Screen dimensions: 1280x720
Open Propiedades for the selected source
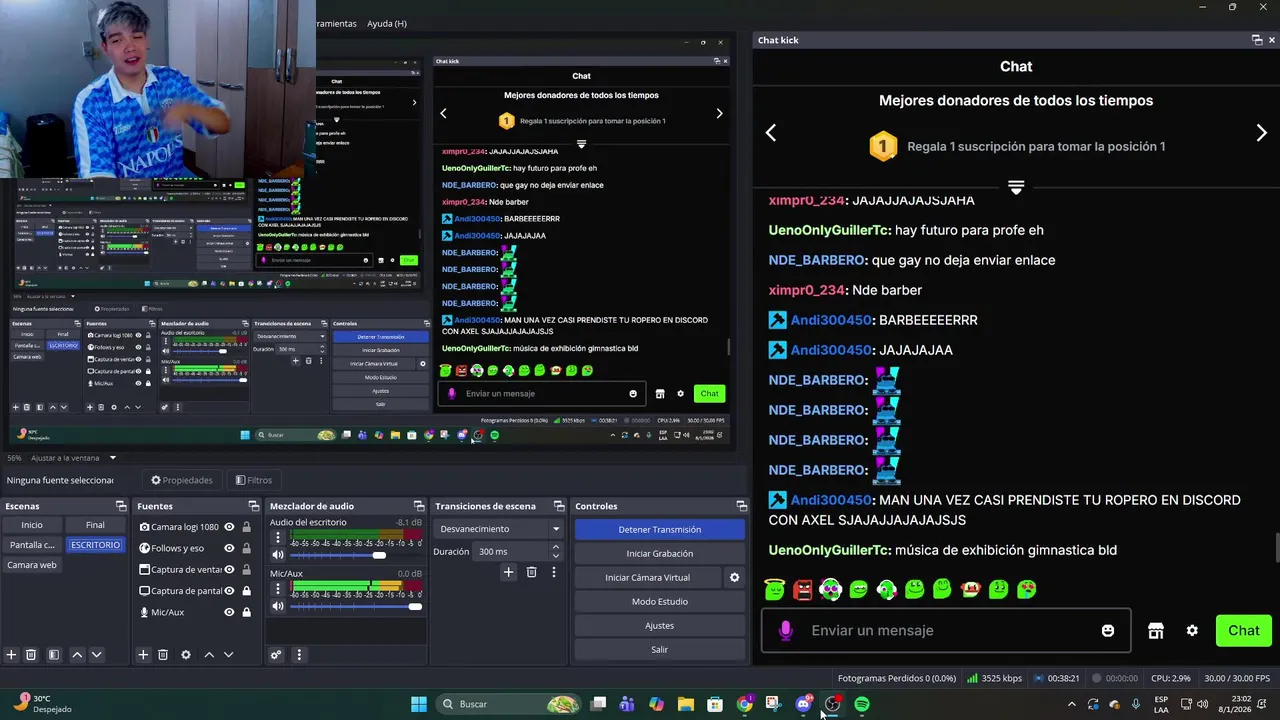click(x=182, y=480)
